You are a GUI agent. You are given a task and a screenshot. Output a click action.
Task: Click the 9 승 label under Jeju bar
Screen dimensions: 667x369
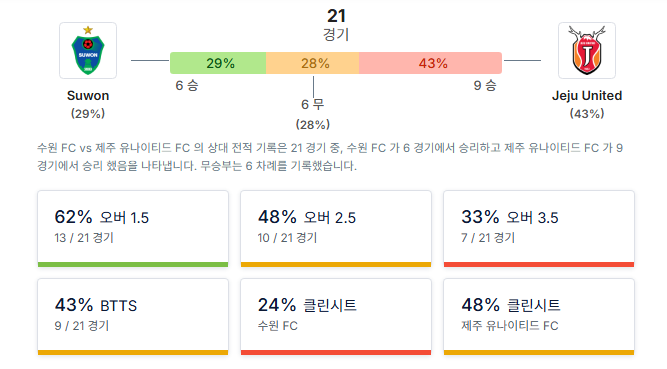[485, 85]
